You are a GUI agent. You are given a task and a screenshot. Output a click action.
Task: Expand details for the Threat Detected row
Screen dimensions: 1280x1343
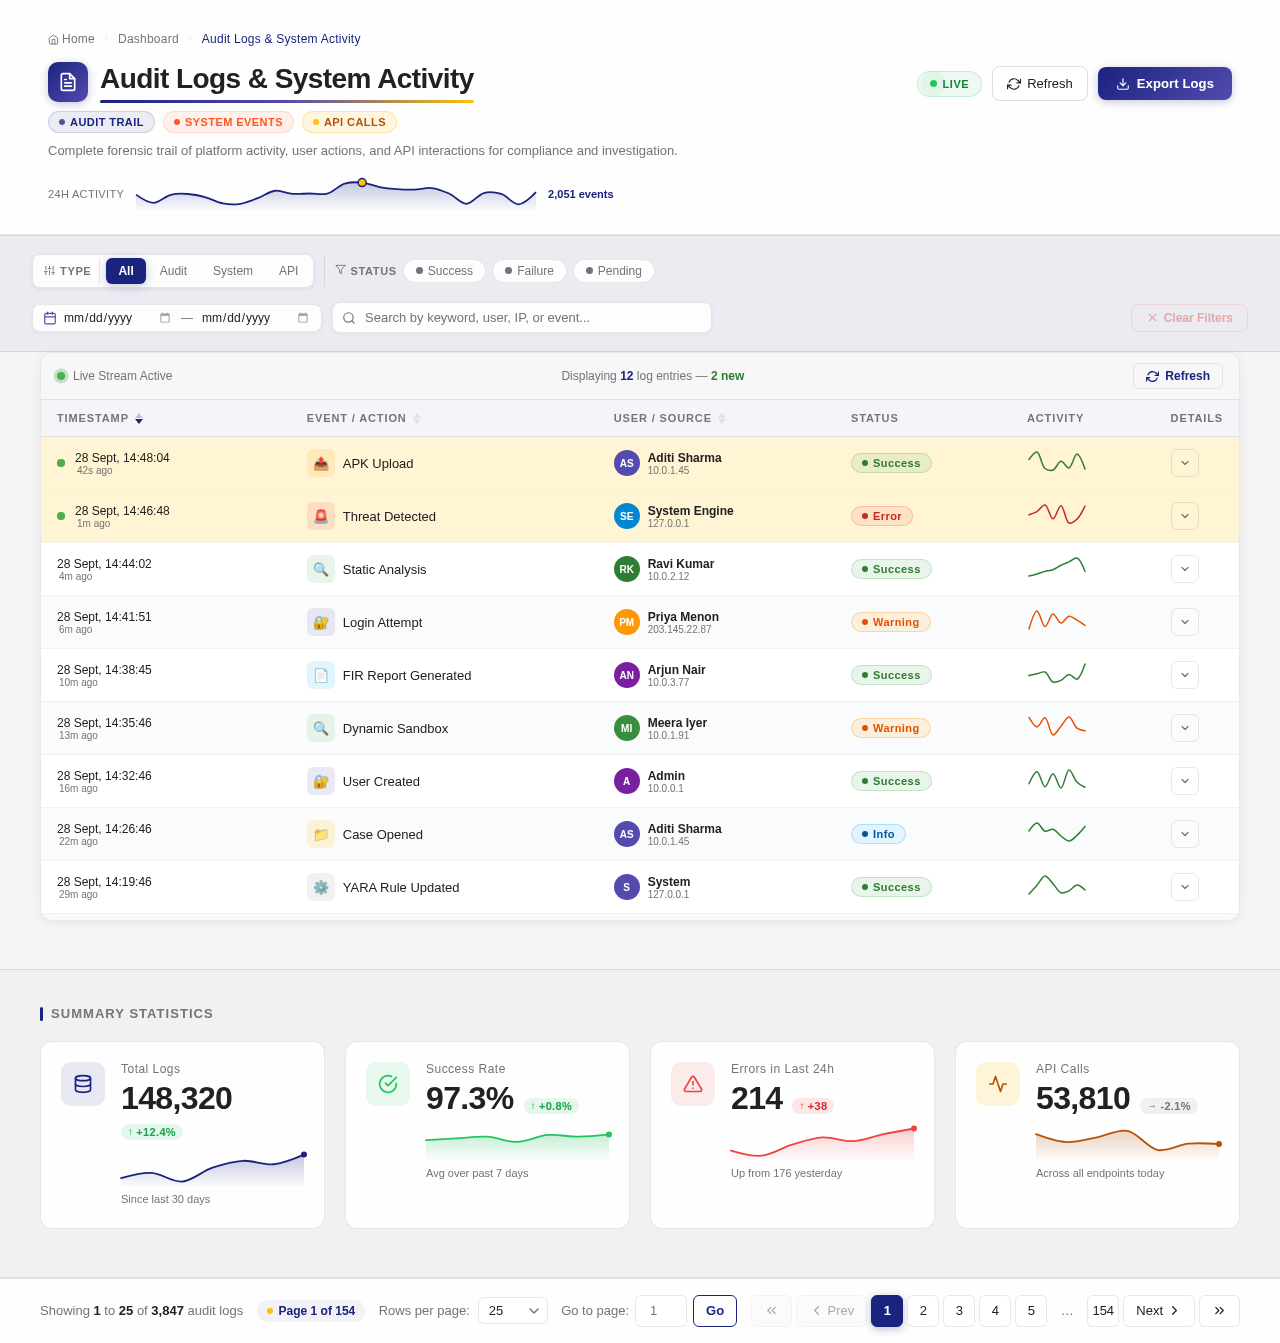pyautogui.click(x=1185, y=516)
